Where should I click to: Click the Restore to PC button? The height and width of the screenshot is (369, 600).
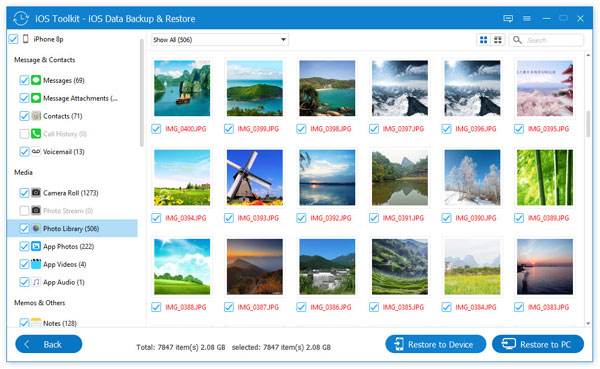point(538,344)
